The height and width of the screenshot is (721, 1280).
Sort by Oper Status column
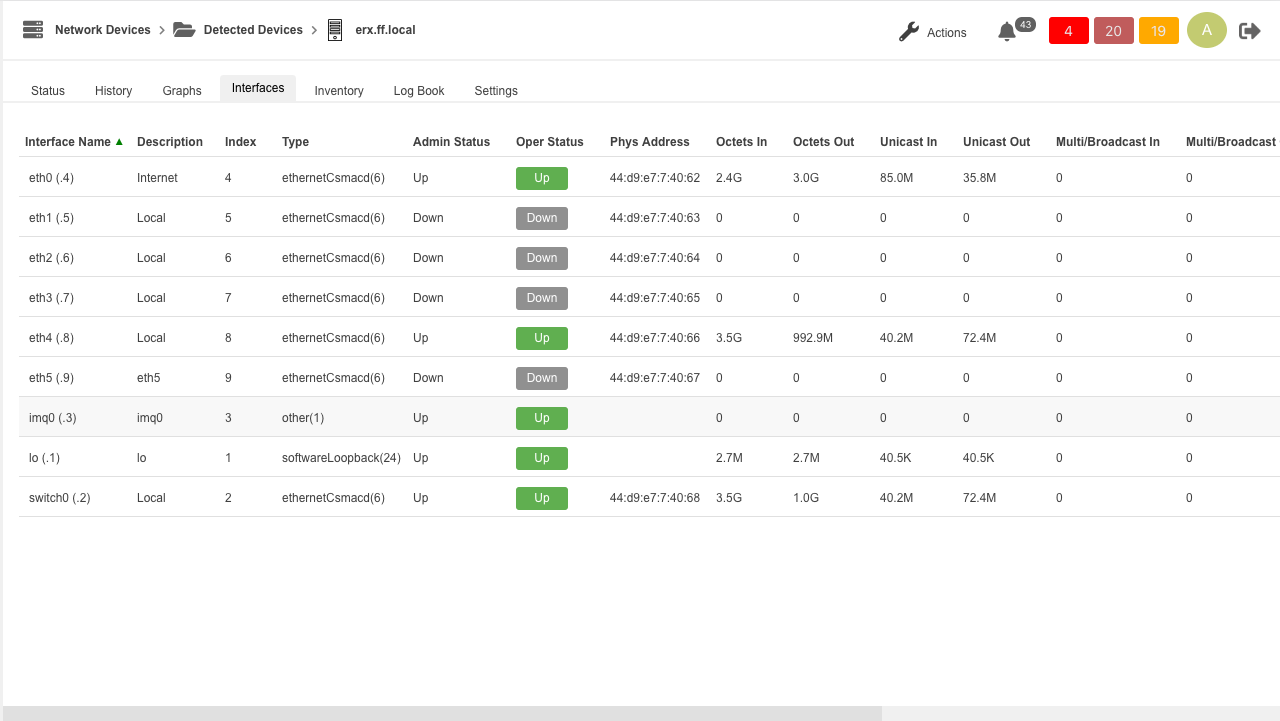coord(550,142)
